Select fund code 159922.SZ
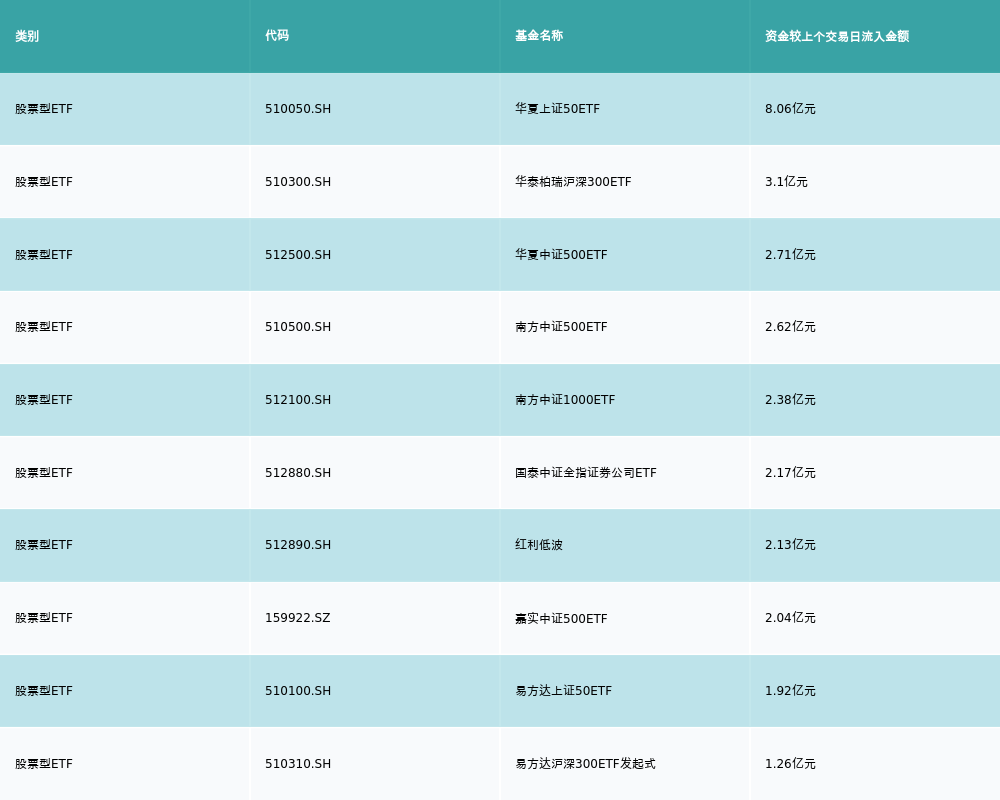 click(297, 618)
